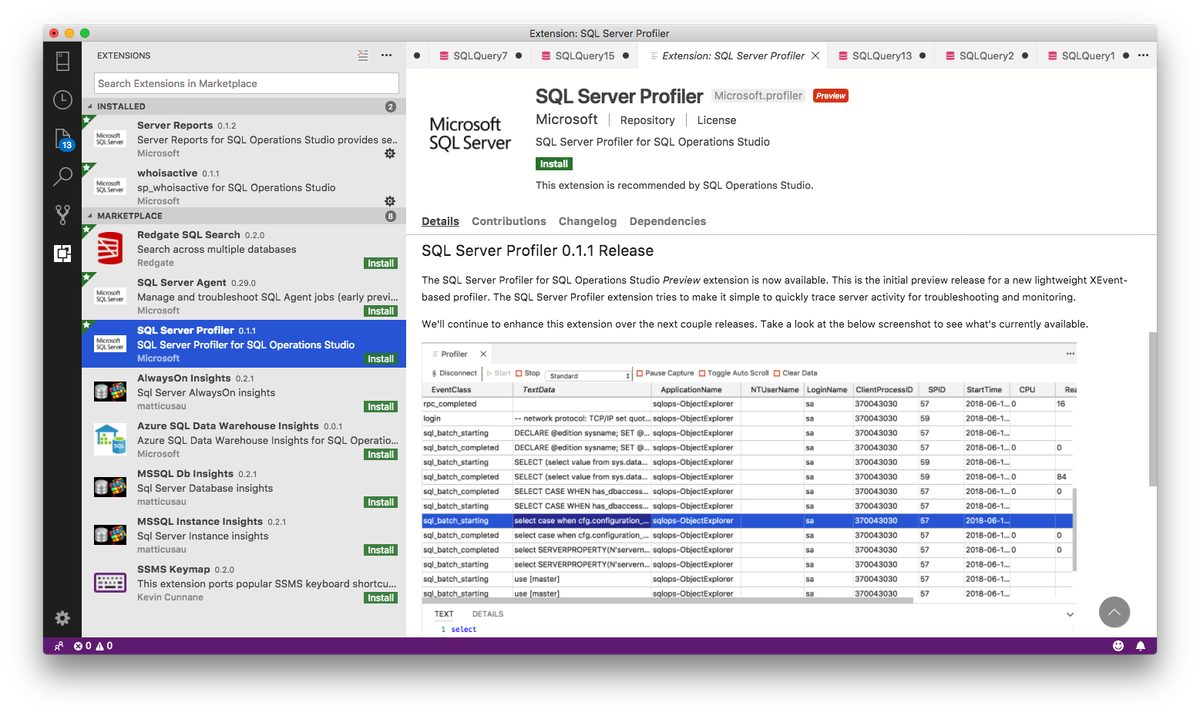
Task: Click the profiler screenshot image
Action: click(749, 492)
